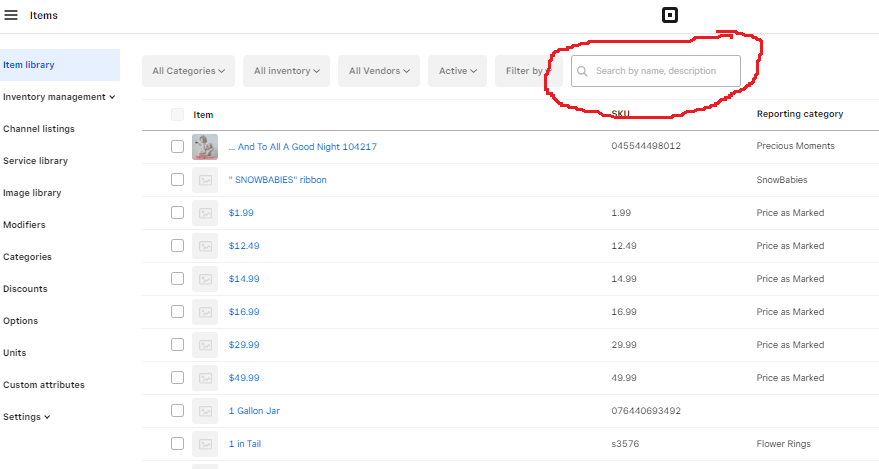
Task: Expand Inventory management in sidebar
Action: [58, 97]
